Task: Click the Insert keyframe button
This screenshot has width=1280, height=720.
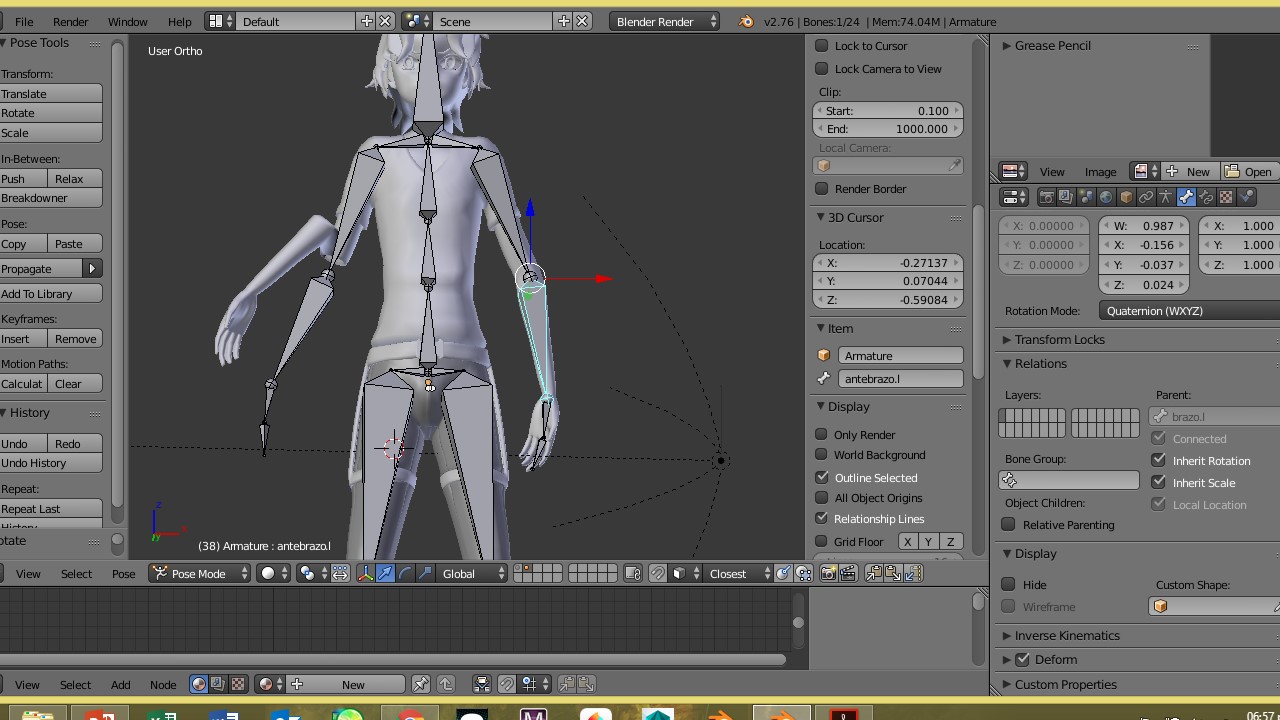Action: pos(23,339)
